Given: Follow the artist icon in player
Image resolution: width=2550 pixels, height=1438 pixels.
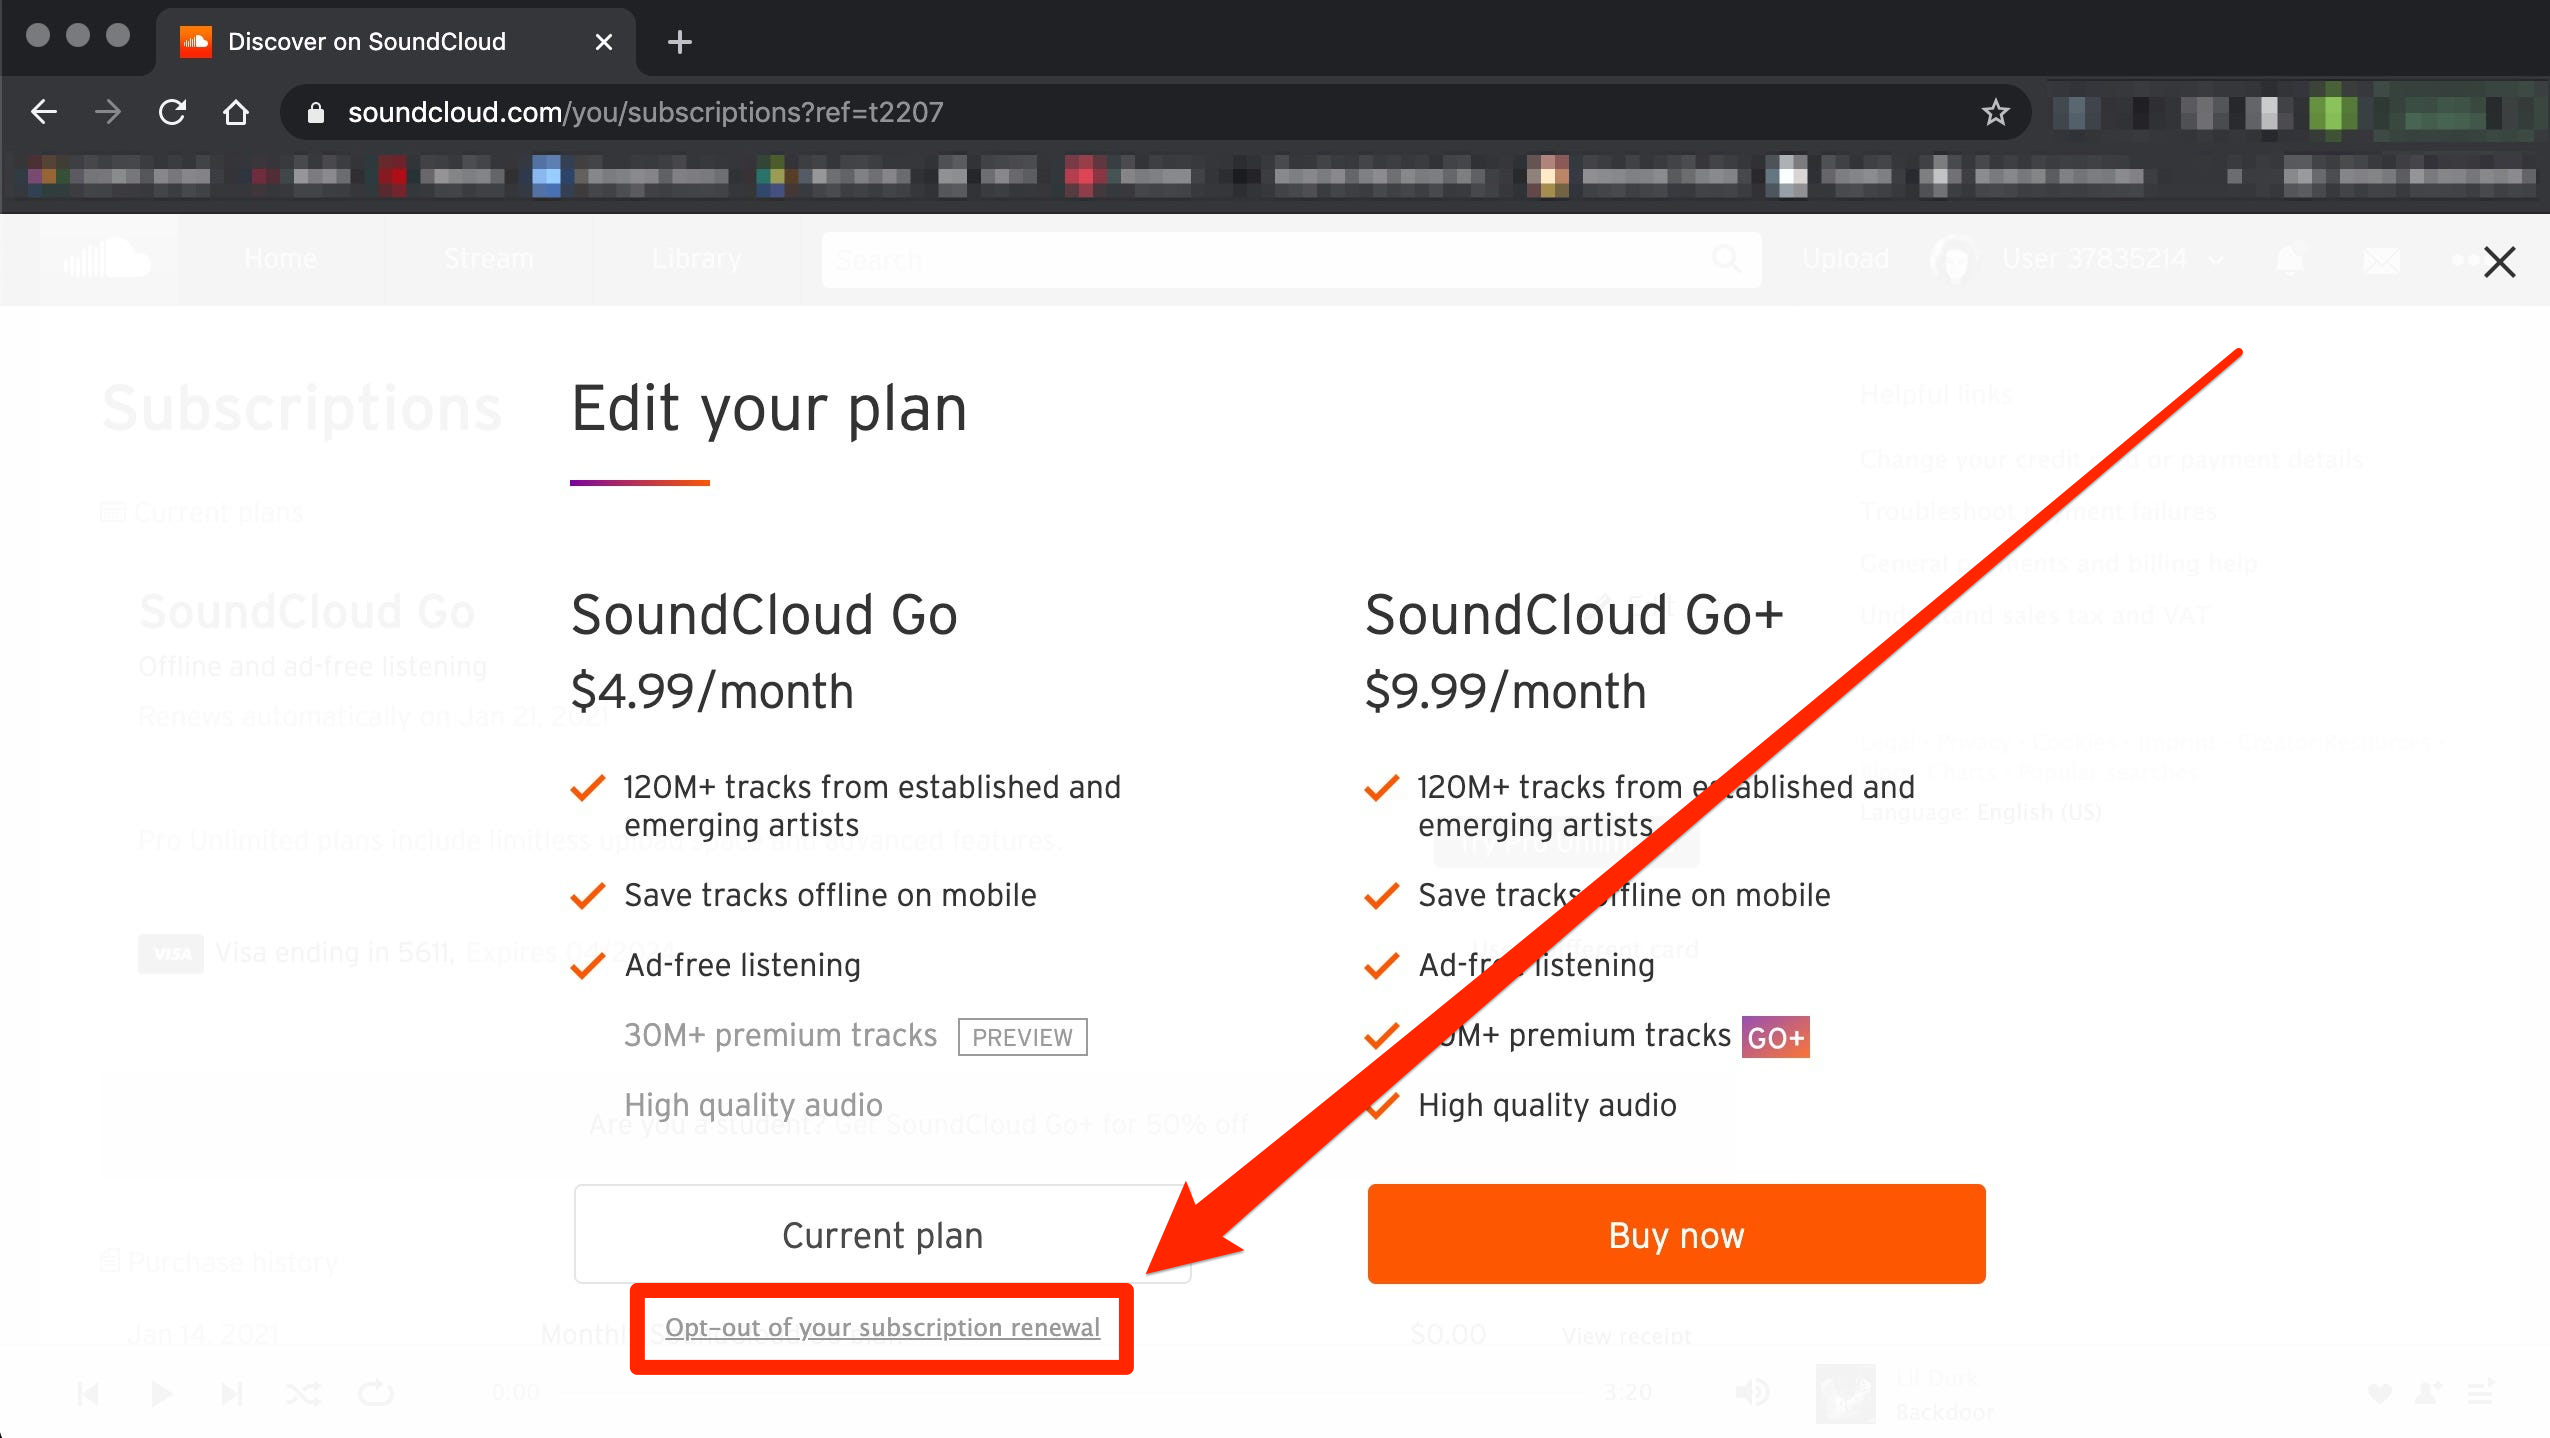Looking at the screenshot, I should (x=2429, y=1393).
